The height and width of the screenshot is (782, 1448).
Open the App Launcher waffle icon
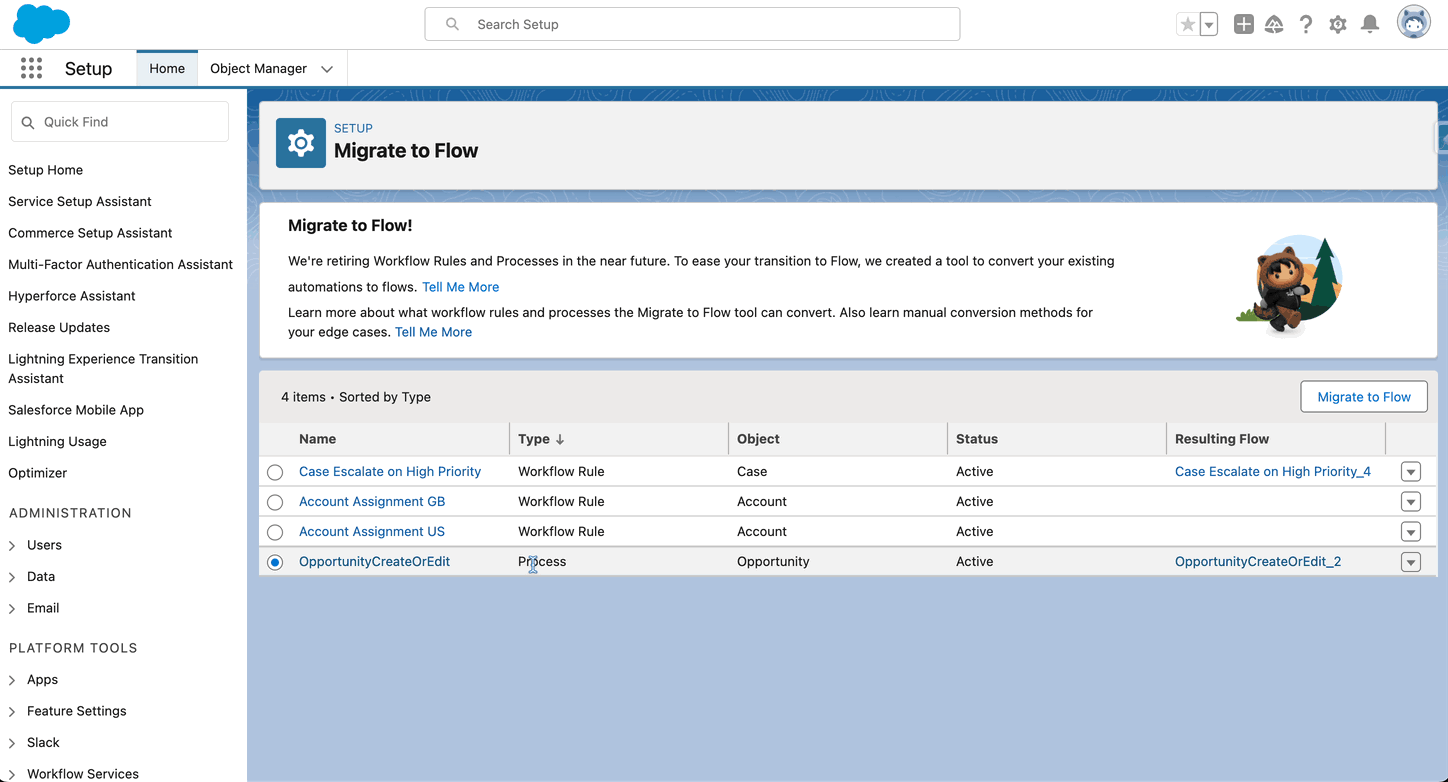(31, 68)
